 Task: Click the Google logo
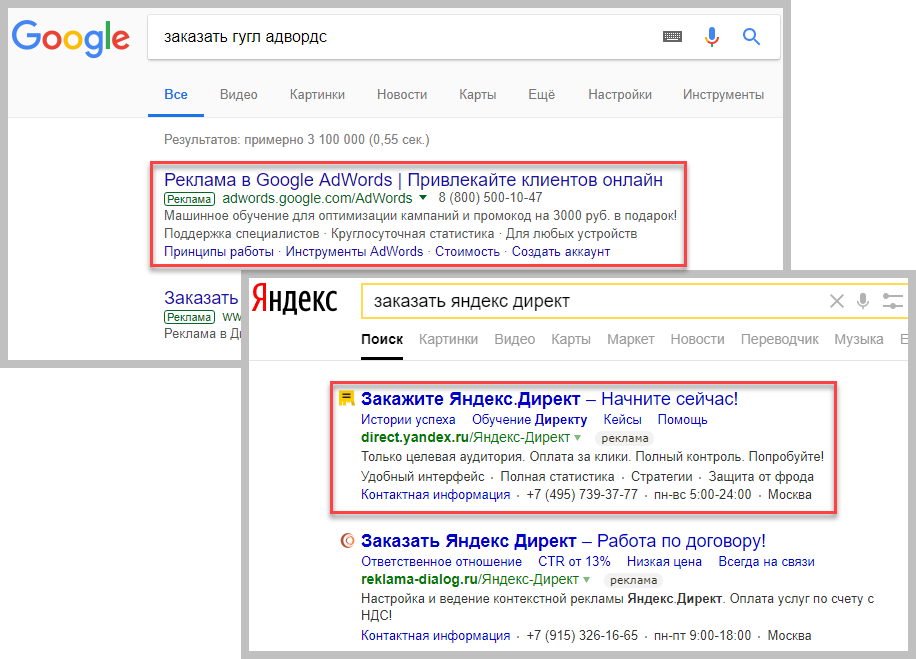pyautogui.click(x=70, y=37)
